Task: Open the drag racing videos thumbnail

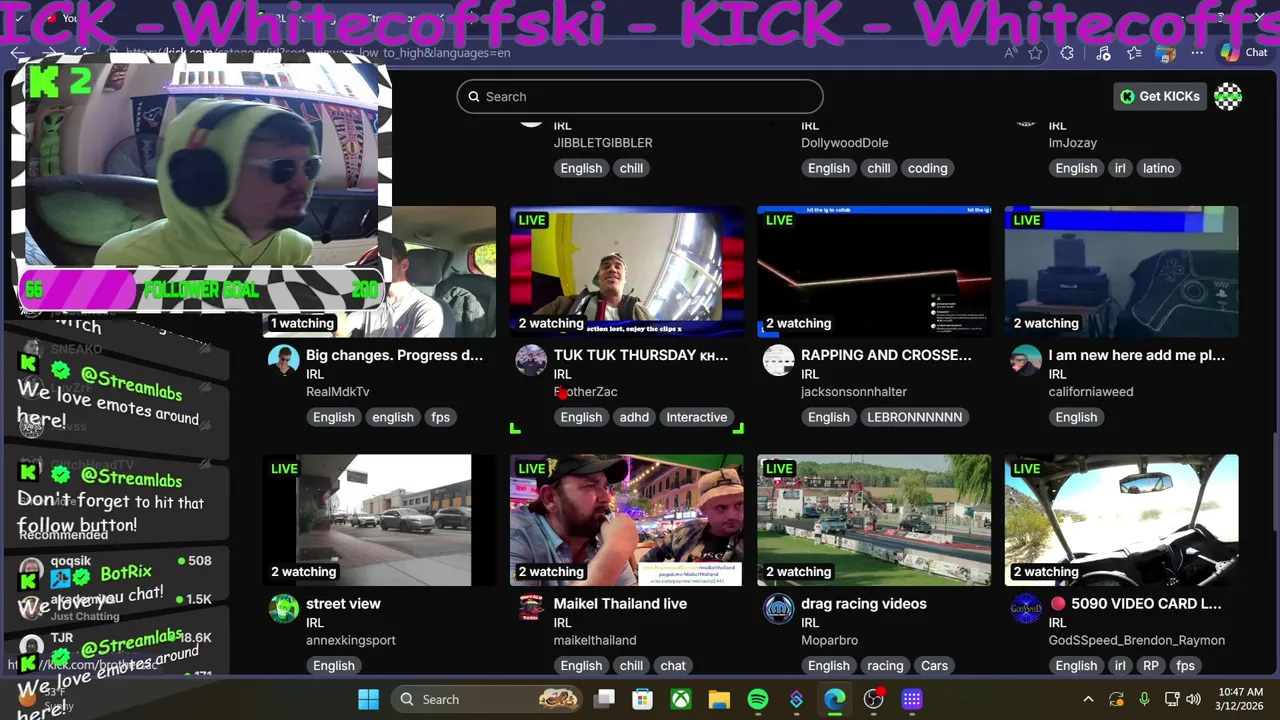Action: tap(874, 520)
